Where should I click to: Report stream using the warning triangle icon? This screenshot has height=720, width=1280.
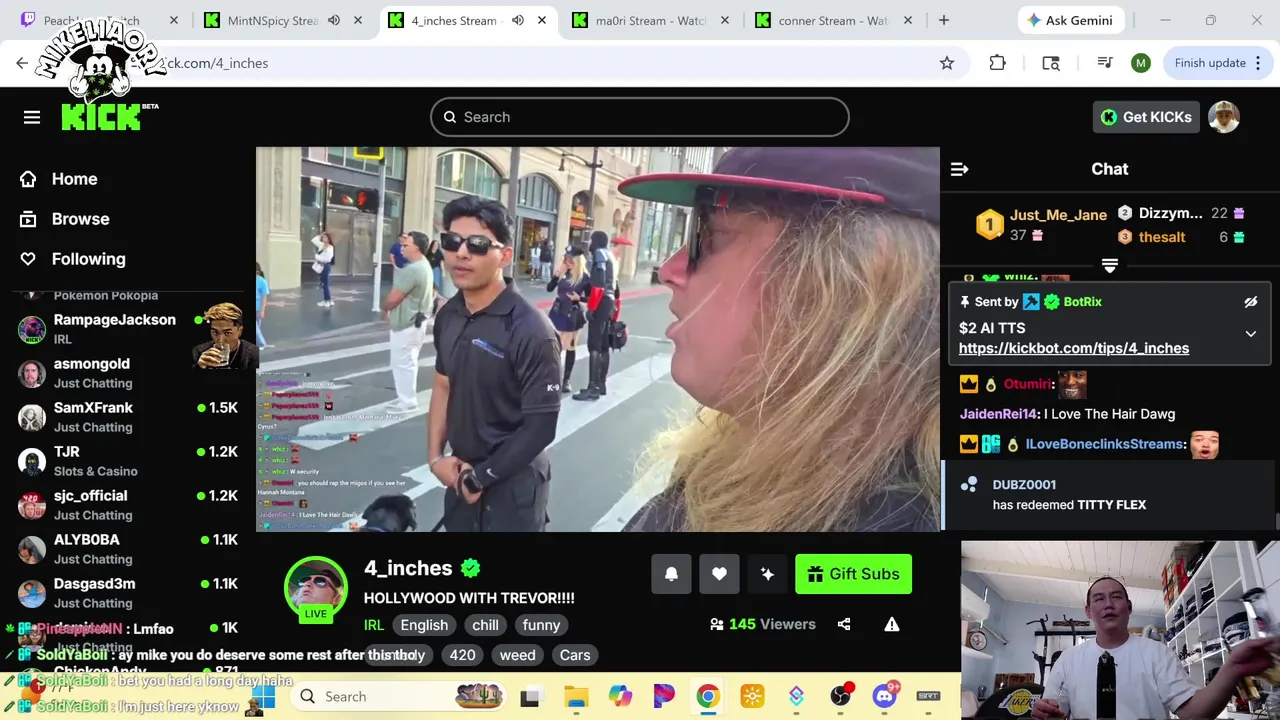pos(892,624)
